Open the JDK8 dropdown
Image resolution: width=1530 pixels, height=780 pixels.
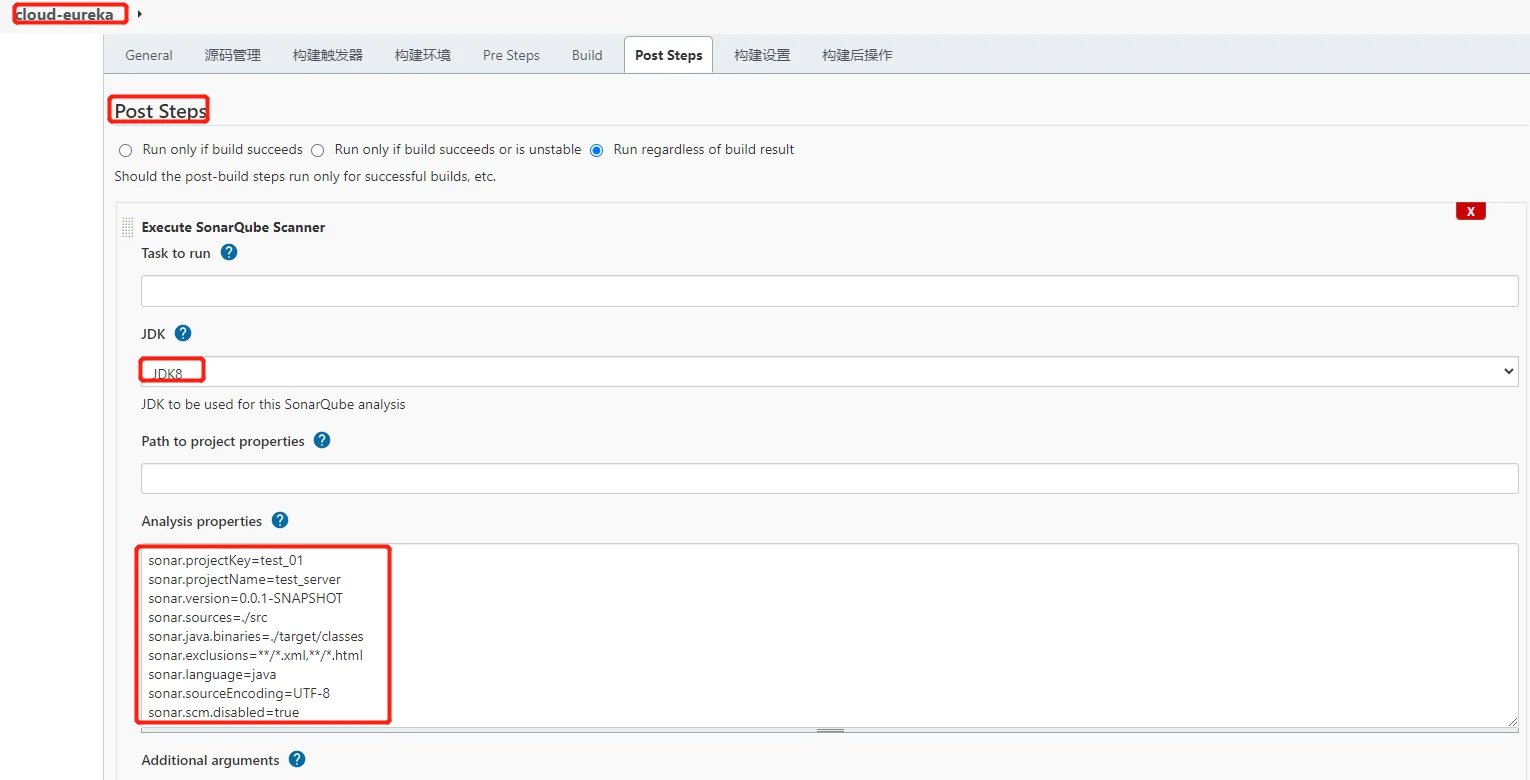[x=829, y=371]
